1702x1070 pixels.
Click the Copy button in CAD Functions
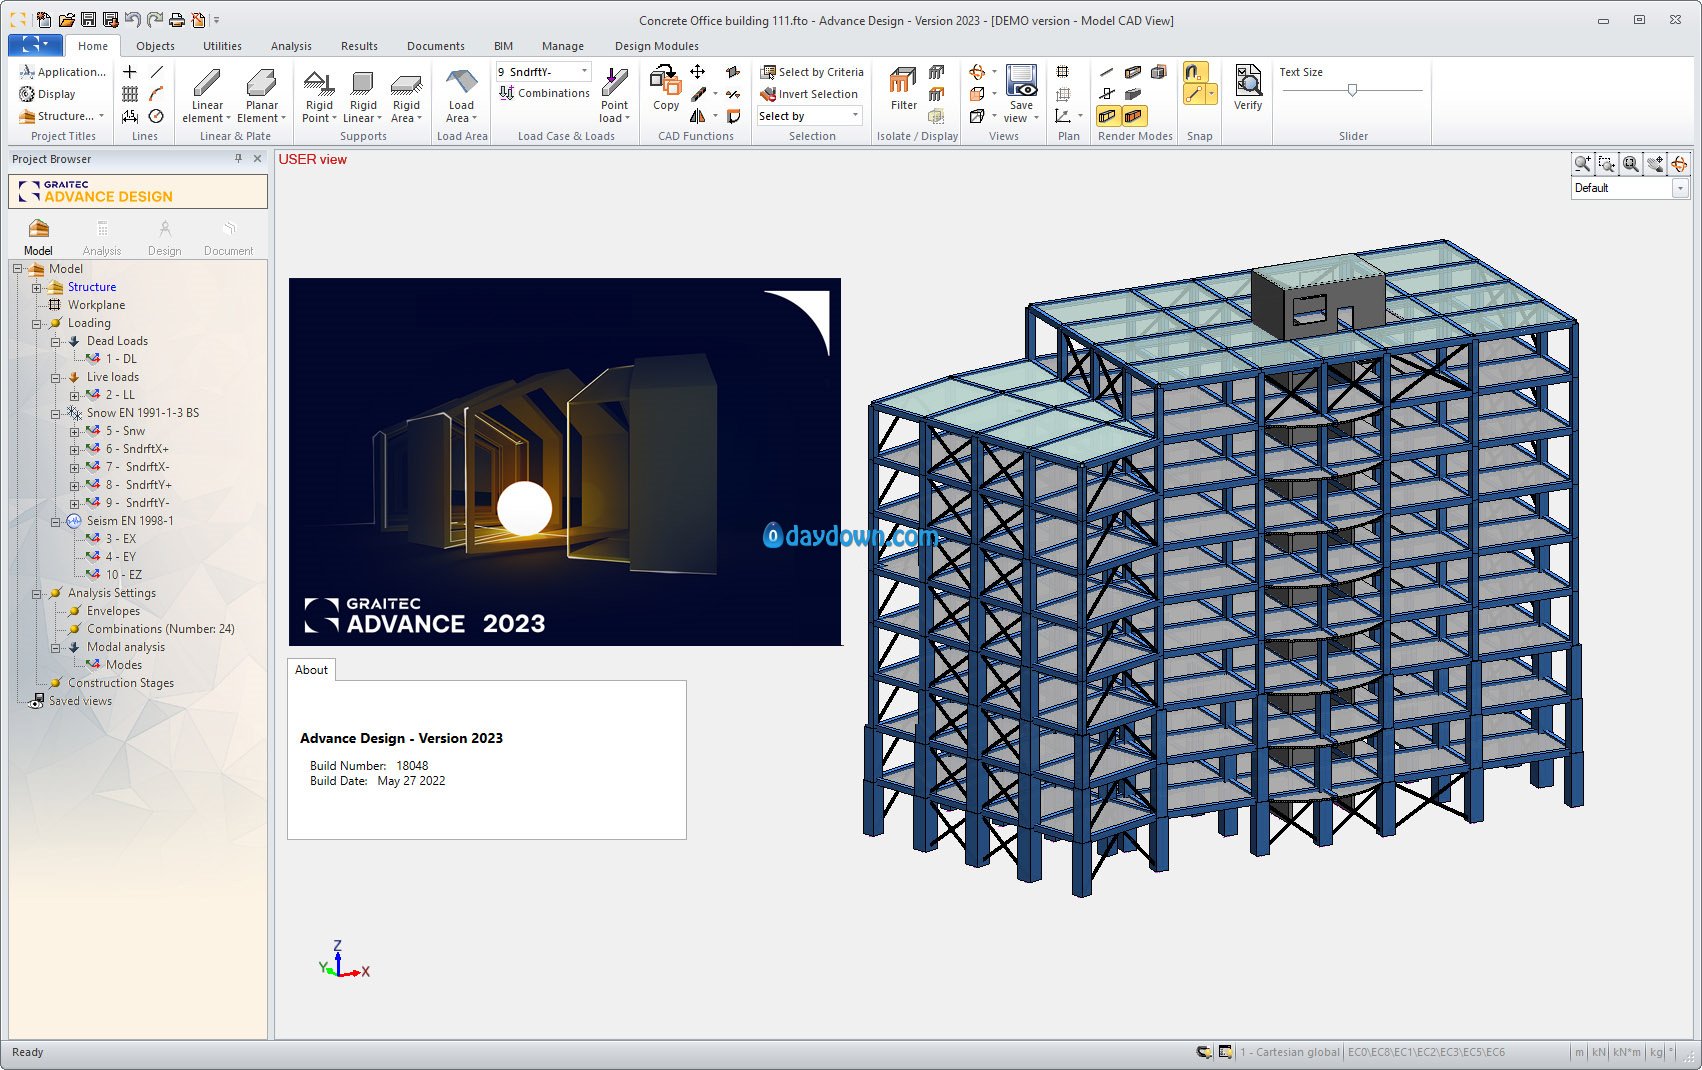tap(666, 88)
